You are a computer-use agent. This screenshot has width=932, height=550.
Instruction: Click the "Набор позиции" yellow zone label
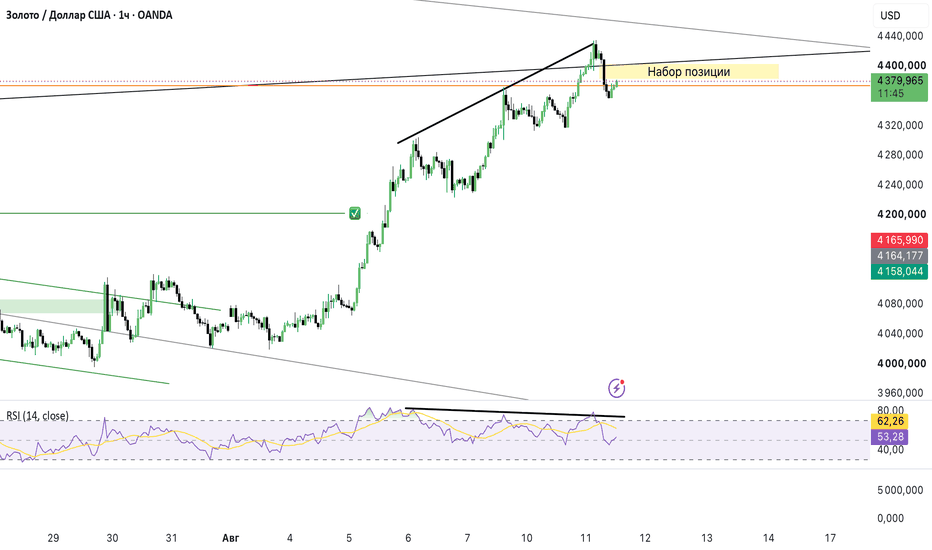tap(688, 72)
